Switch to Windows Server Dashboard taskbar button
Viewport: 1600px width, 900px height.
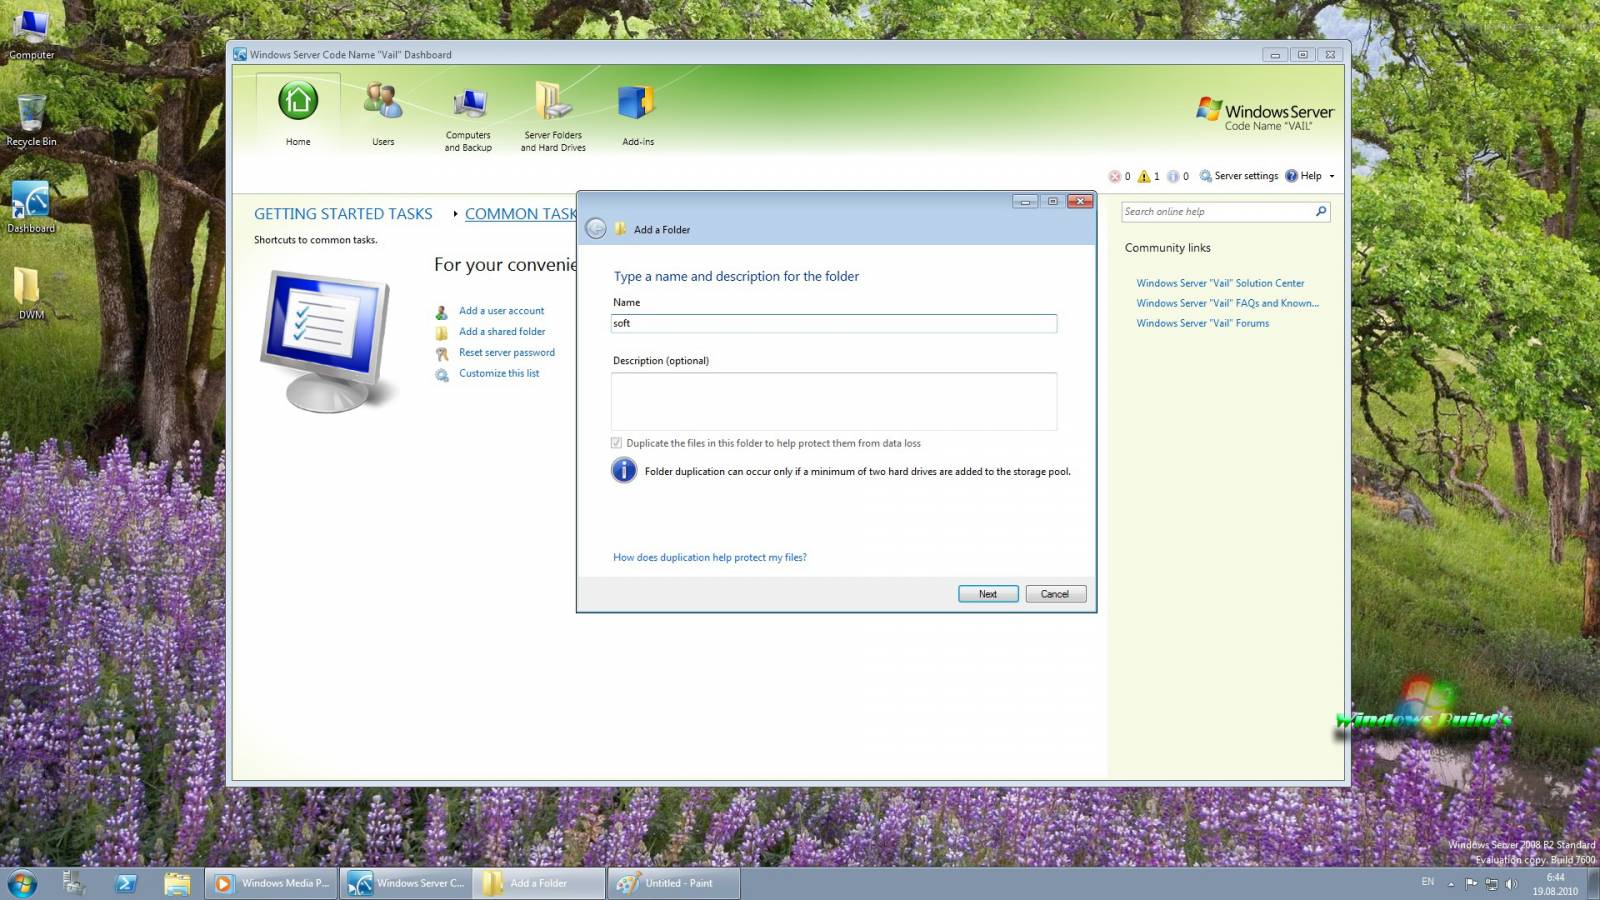pyautogui.click(x=406, y=883)
